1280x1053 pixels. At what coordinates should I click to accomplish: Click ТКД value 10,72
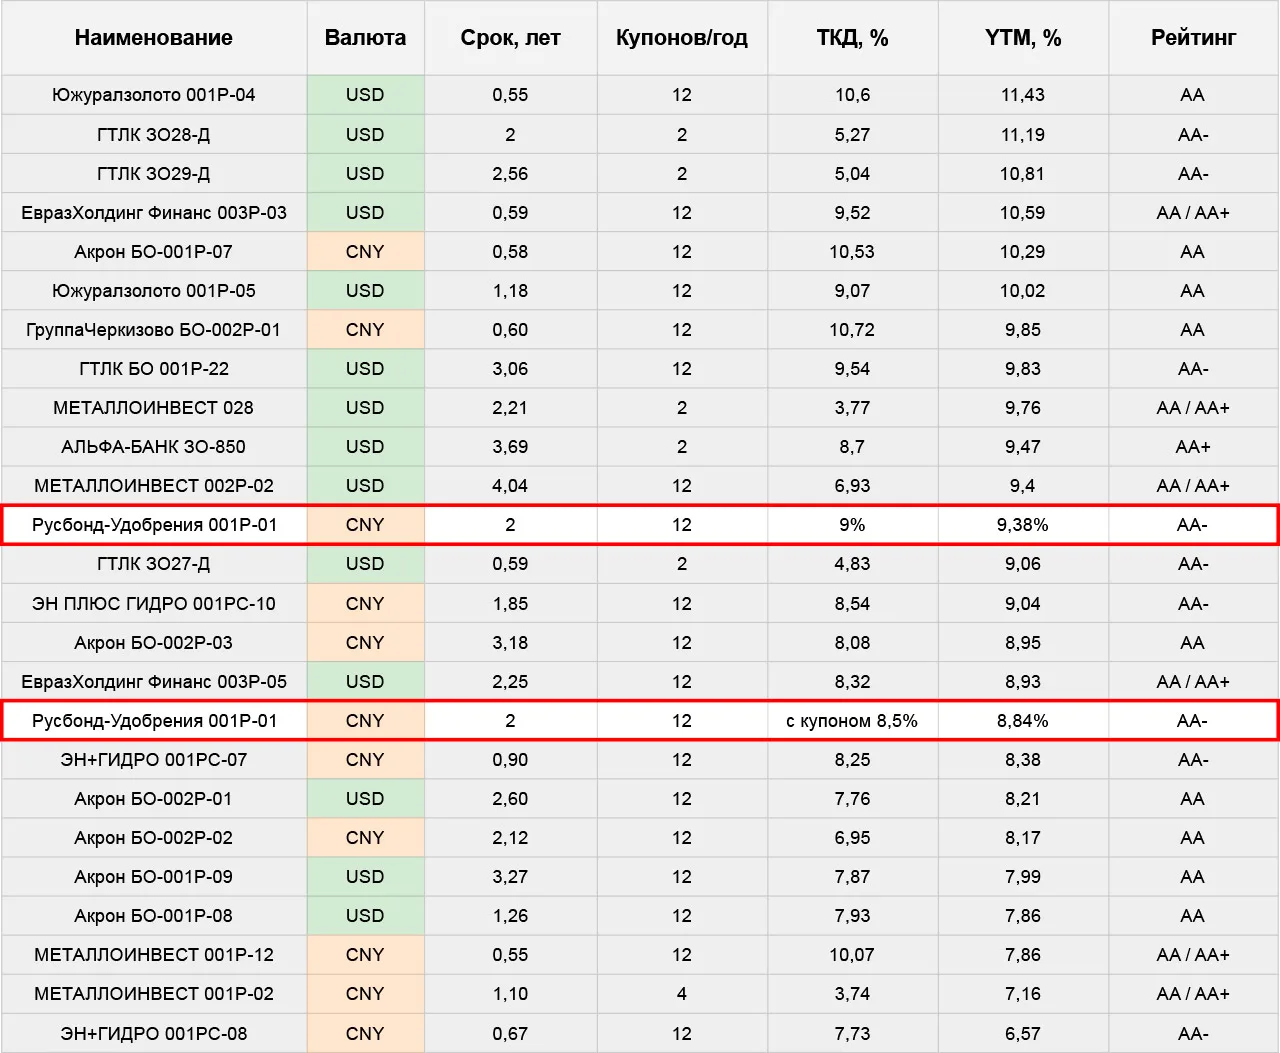coord(852,329)
